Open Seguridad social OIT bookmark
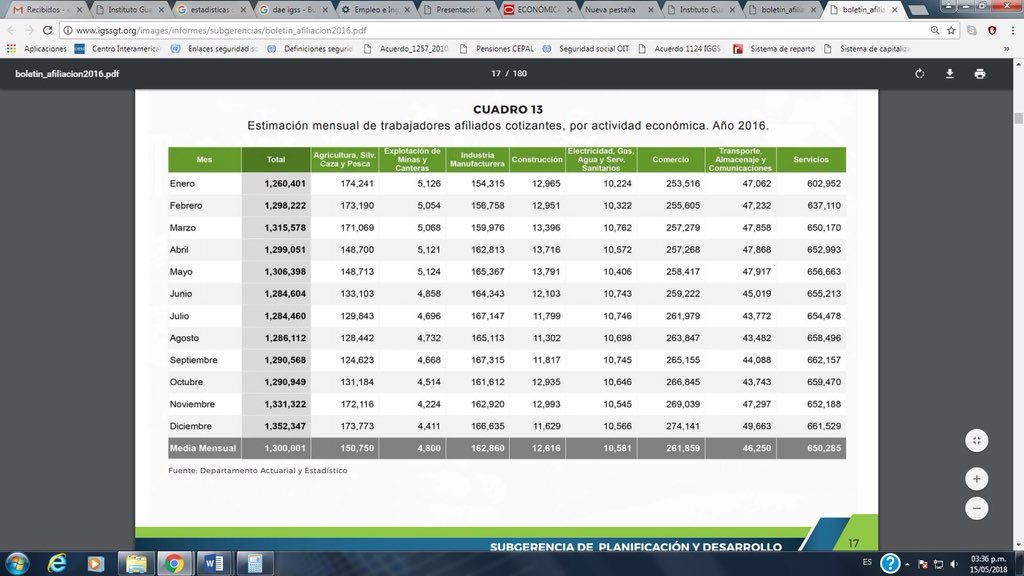Viewport: 1024px width, 576px height. pyautogui.click(x=586, y=48)
